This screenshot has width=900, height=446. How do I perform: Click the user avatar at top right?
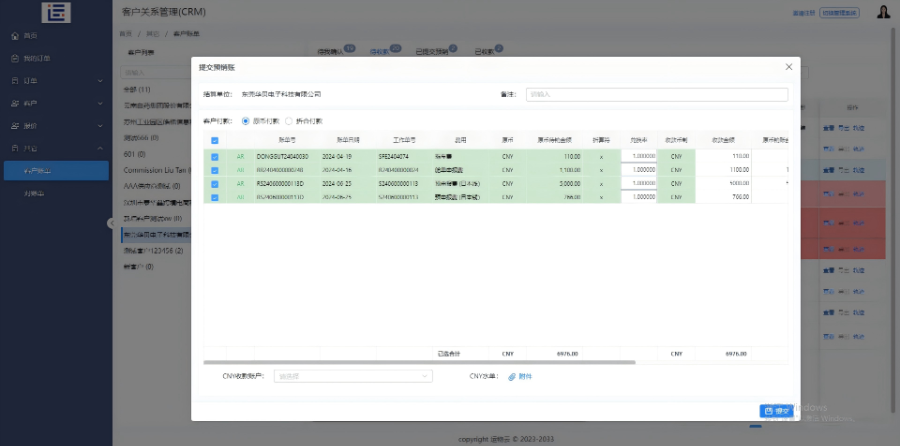click(883, 12)
